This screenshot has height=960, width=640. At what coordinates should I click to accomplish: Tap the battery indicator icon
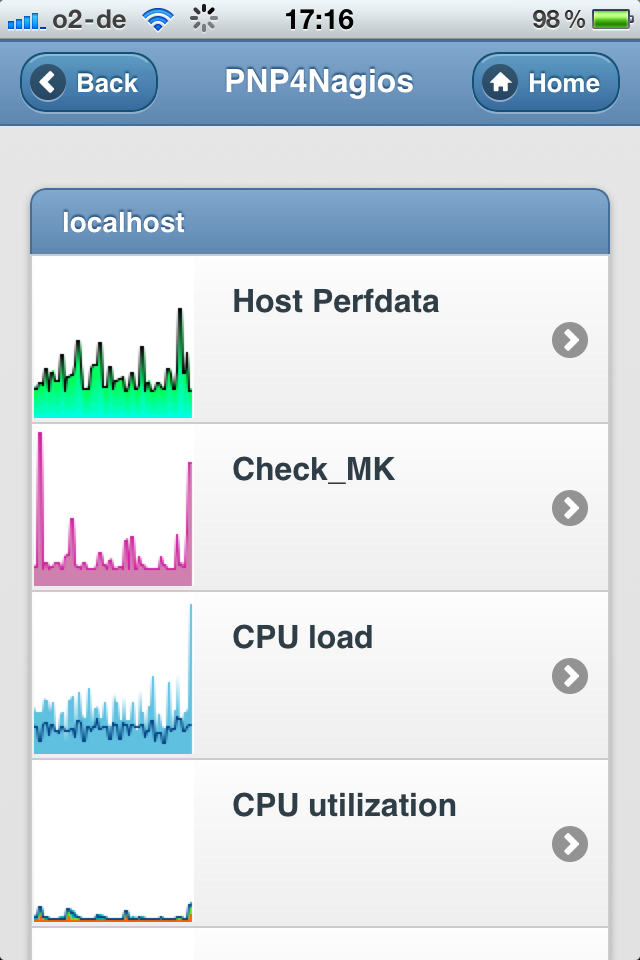pyautogui.click(x=611, y=19)
